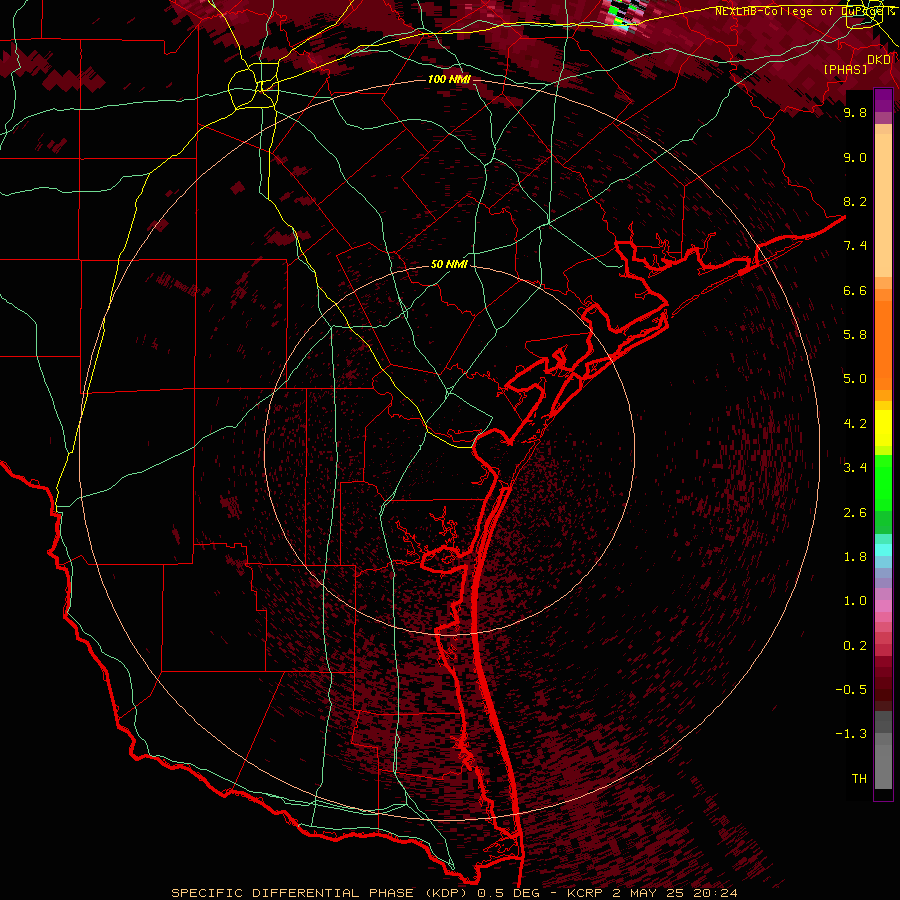Click the "1.0" value on the scale
The image size is (900, 900).
(x=855, y=601)
